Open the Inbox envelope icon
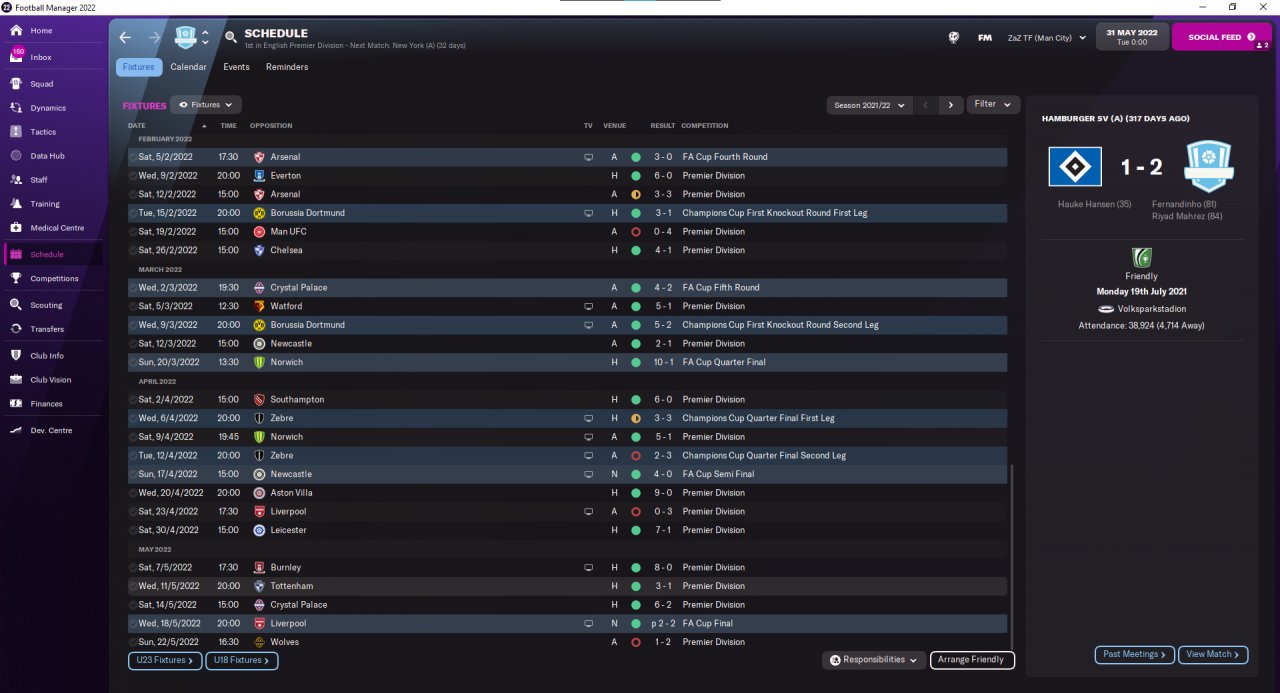The image size is (1280, 693). point(16,57)
